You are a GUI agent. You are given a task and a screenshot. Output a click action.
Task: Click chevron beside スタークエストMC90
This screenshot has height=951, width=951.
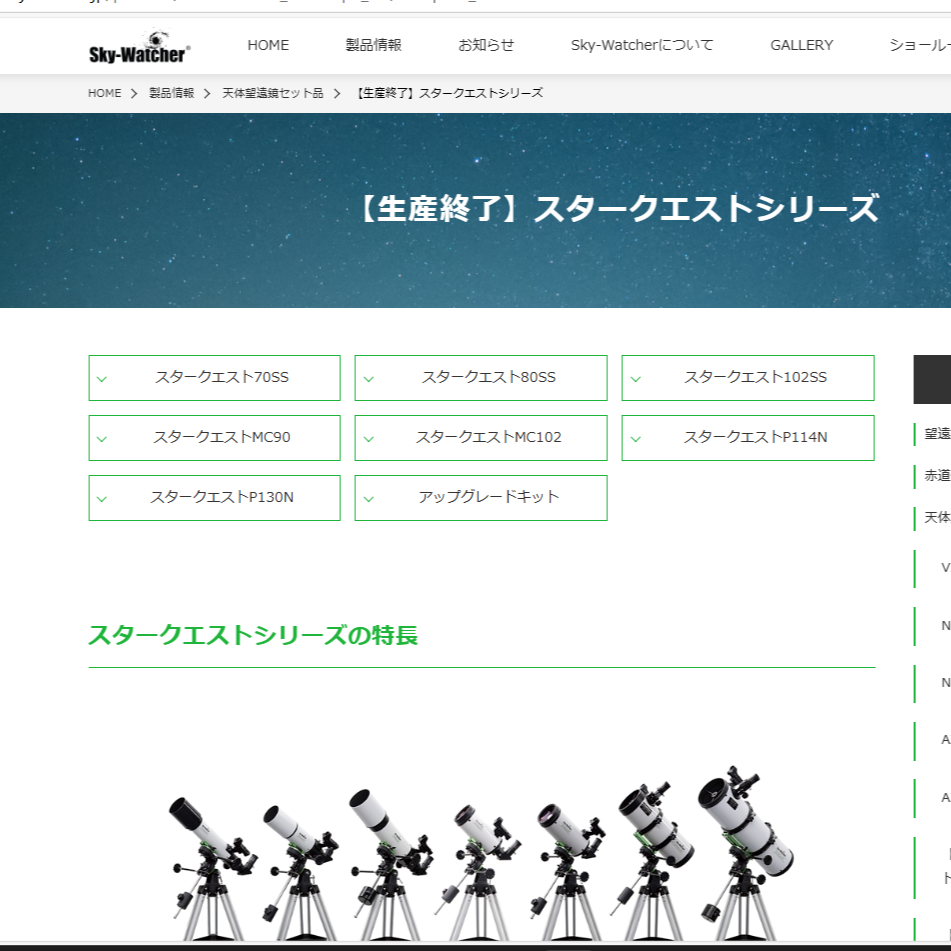[102, 439]
